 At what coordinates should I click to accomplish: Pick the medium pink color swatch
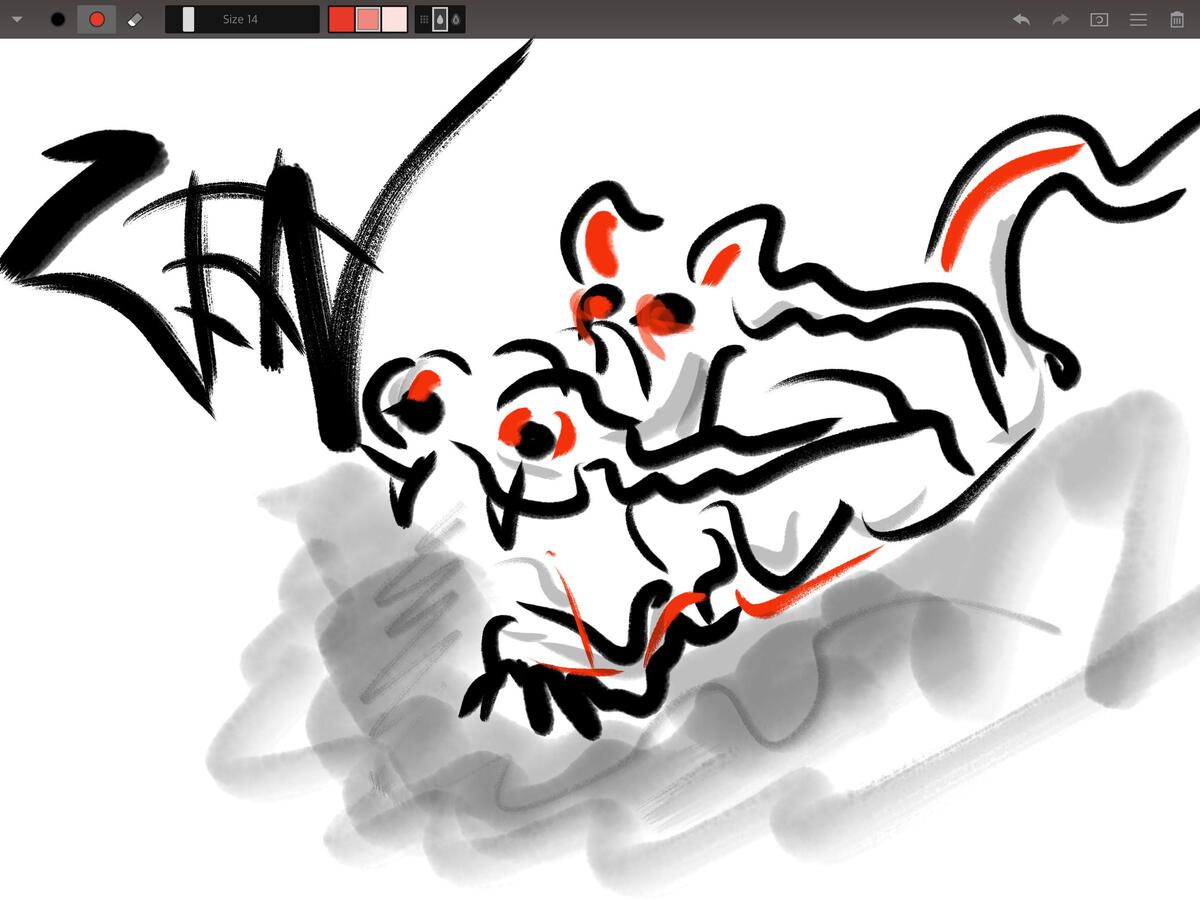368,19
